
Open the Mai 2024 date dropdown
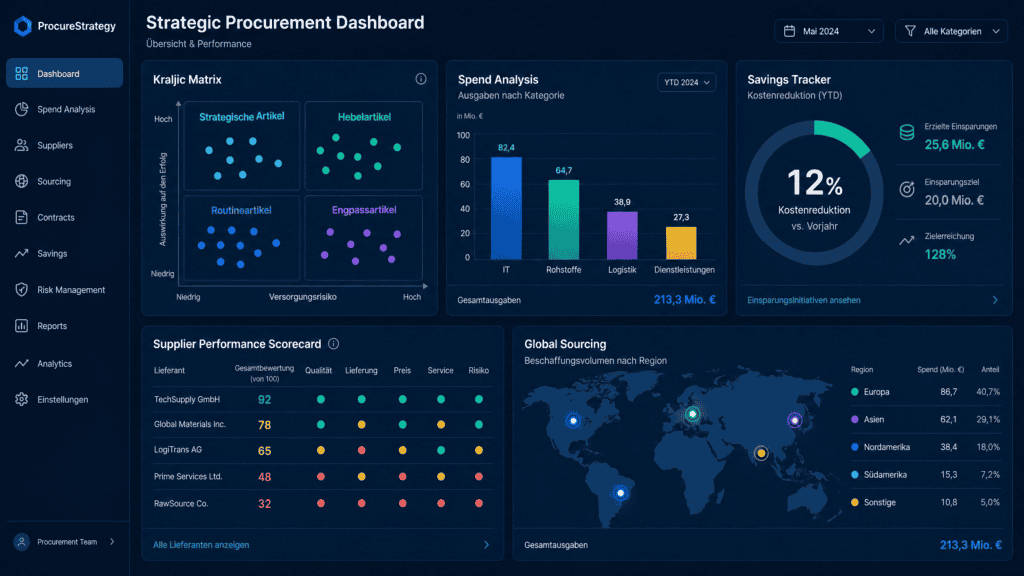click(x=829, y=31)
